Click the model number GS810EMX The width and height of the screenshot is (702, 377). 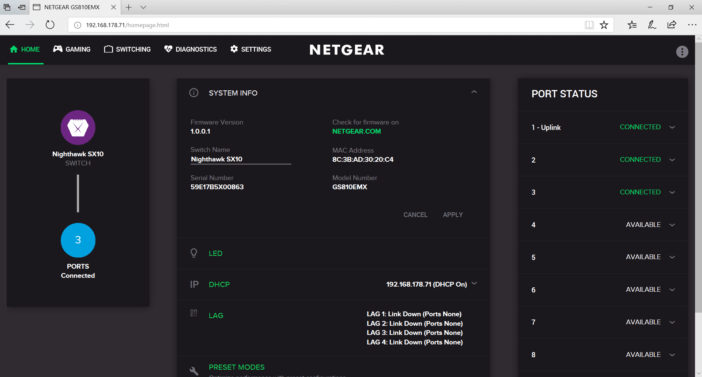click(x=350, y=187)
